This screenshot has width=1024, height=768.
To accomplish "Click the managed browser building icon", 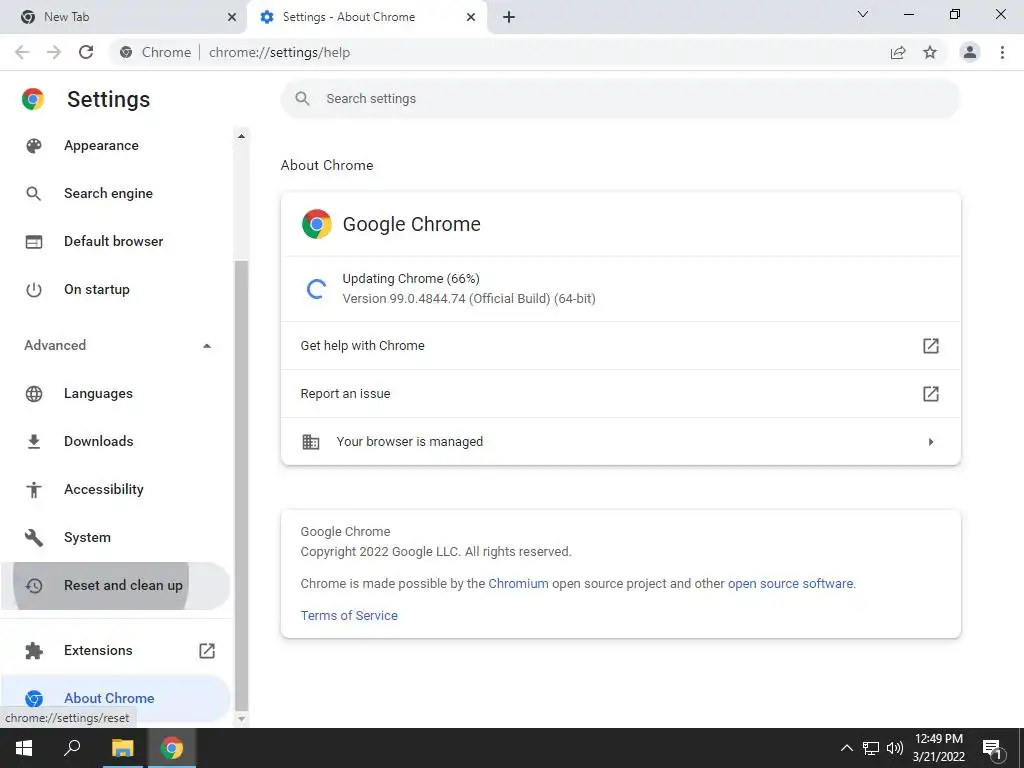I will 311,441.
